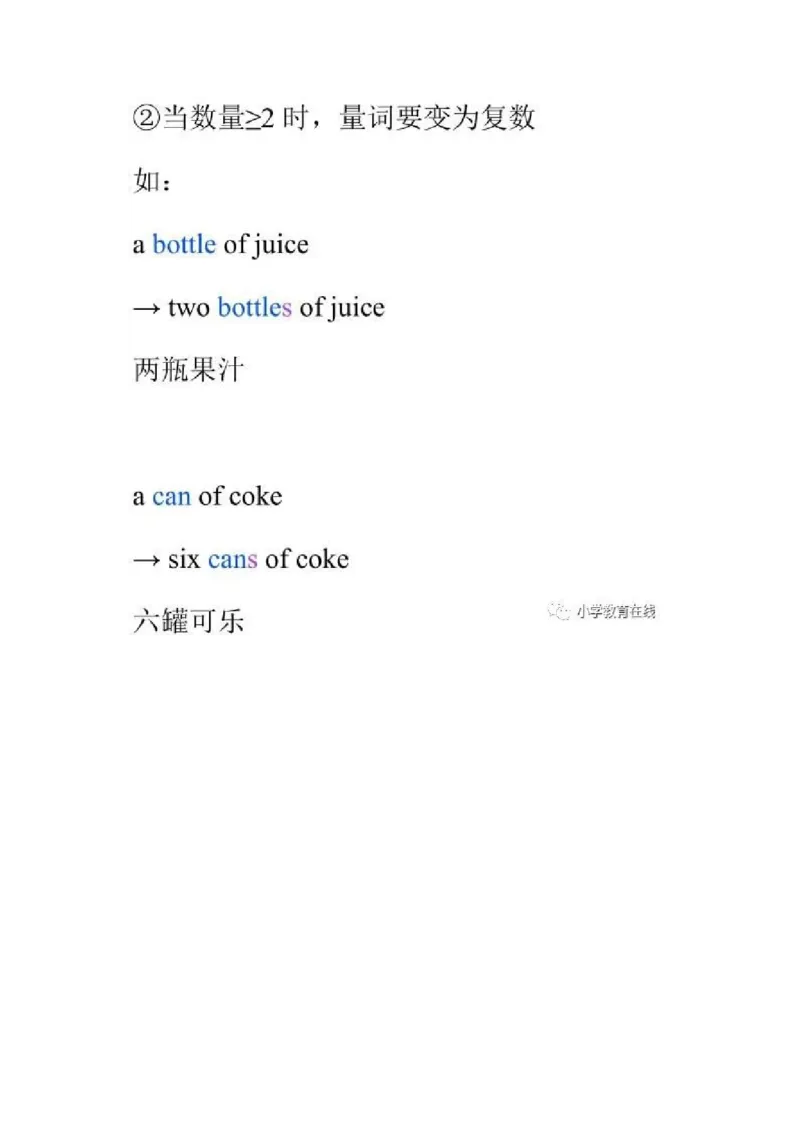Image resolution: width=800 pixels, height=1132 pixels.
Task: Click the word six
Action: pyautogui.click(x=183, y=560)
